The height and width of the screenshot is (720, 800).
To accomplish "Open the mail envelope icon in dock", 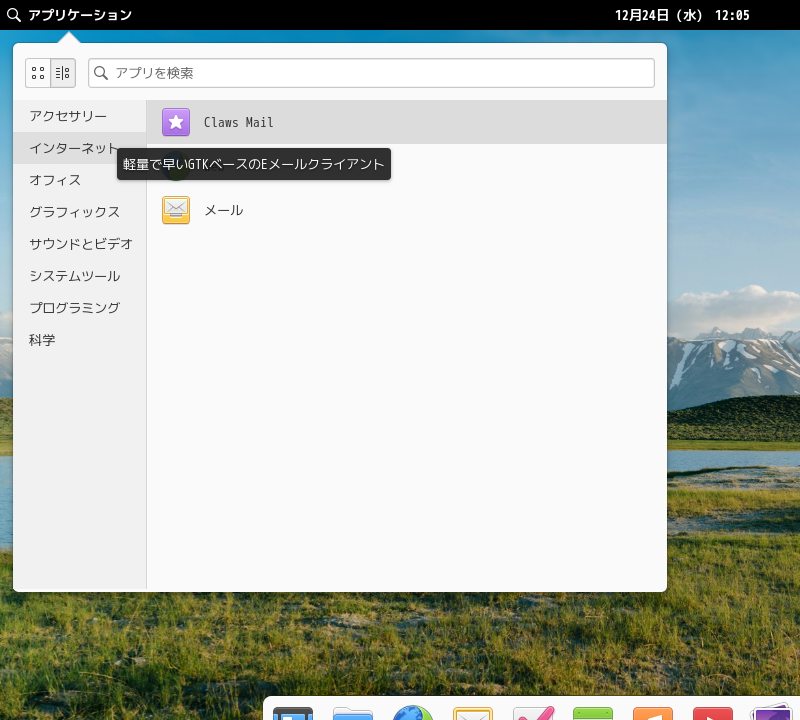I will coord(473,712).
